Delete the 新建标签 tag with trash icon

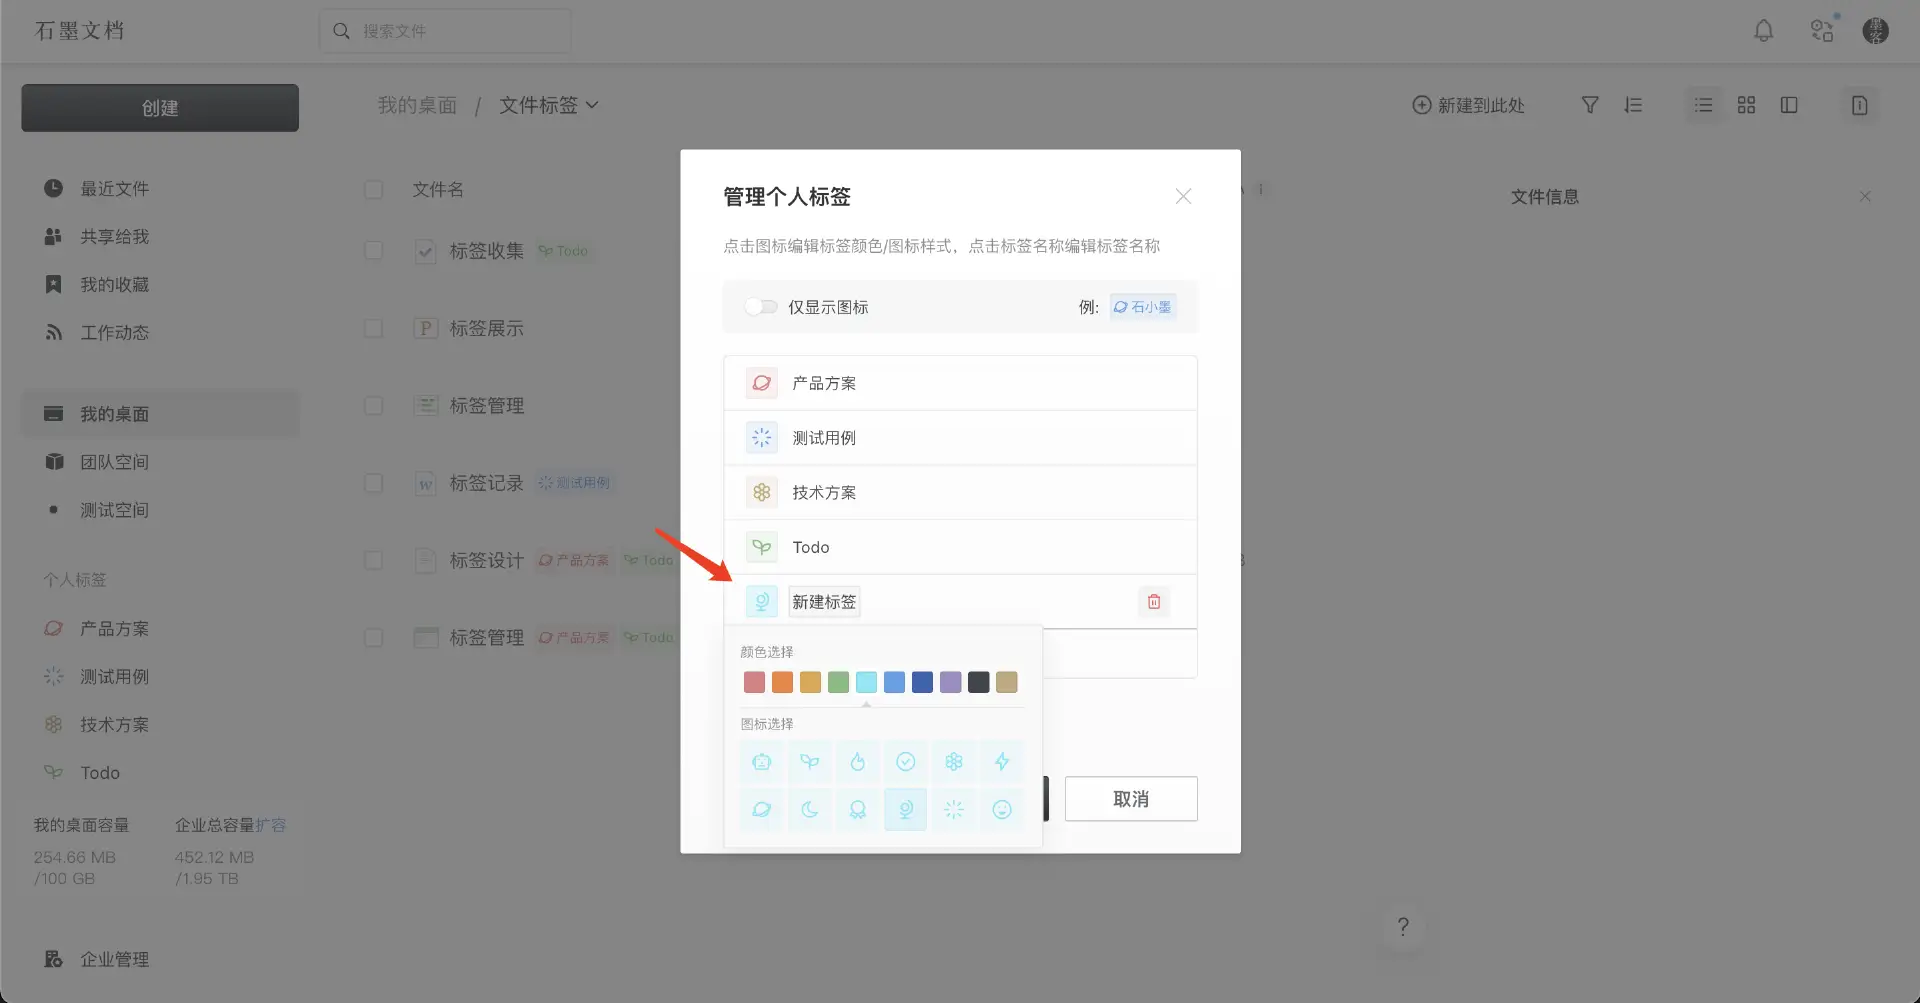tap(1154, 602)
